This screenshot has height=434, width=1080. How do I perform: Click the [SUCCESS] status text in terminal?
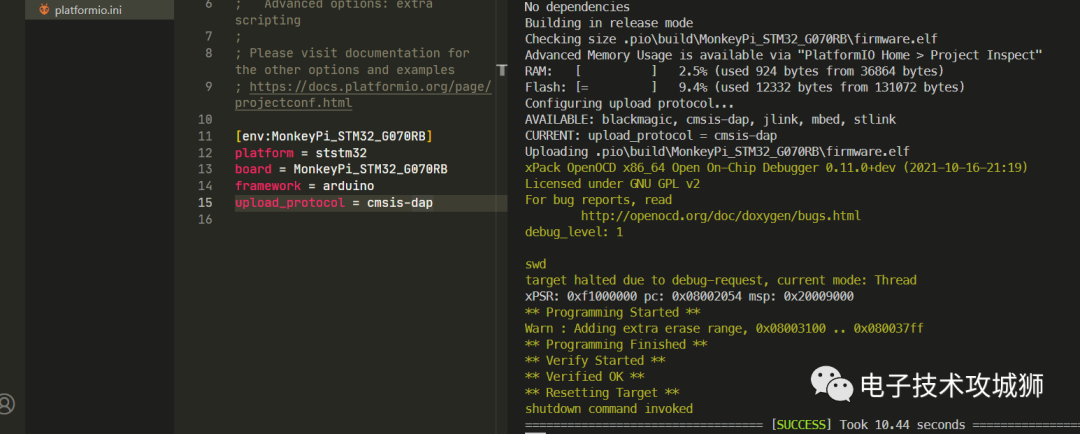(800, 424)
